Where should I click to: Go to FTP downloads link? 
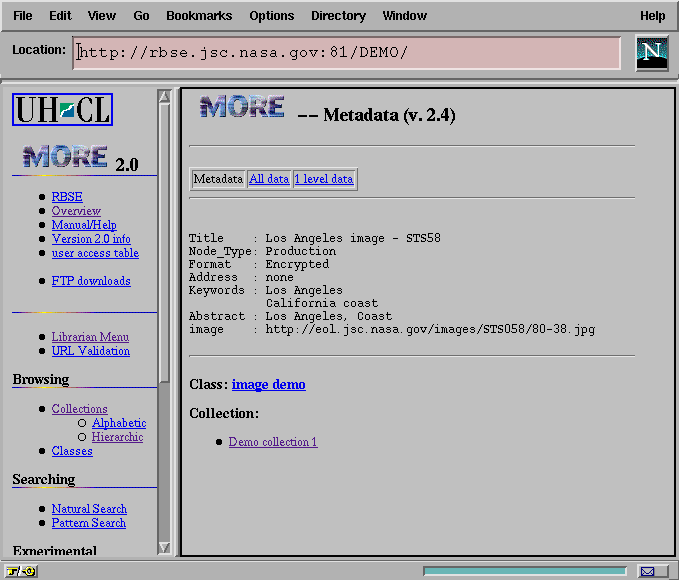[91, 281]
